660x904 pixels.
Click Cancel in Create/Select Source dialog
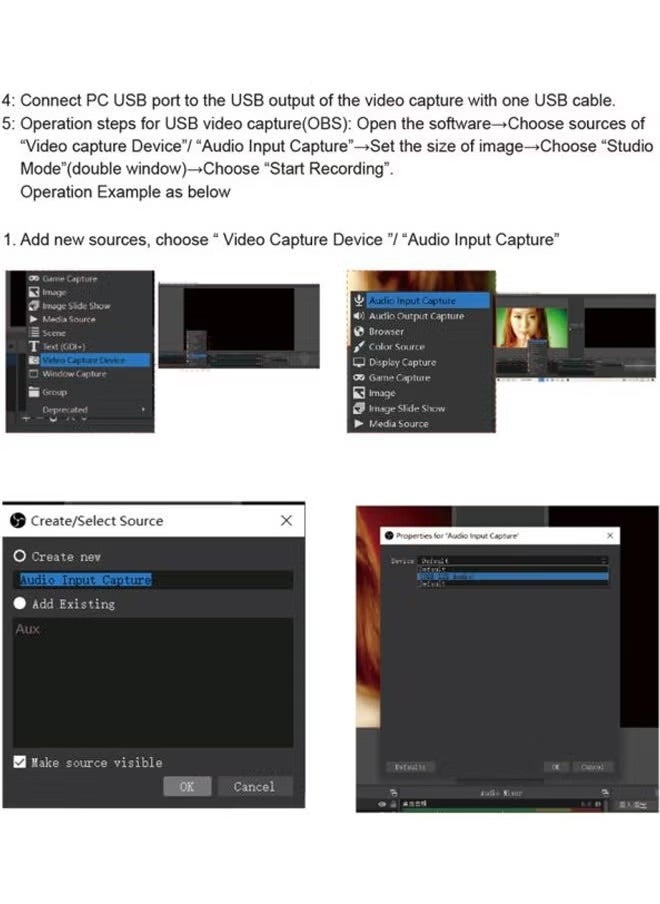[254, 787]
